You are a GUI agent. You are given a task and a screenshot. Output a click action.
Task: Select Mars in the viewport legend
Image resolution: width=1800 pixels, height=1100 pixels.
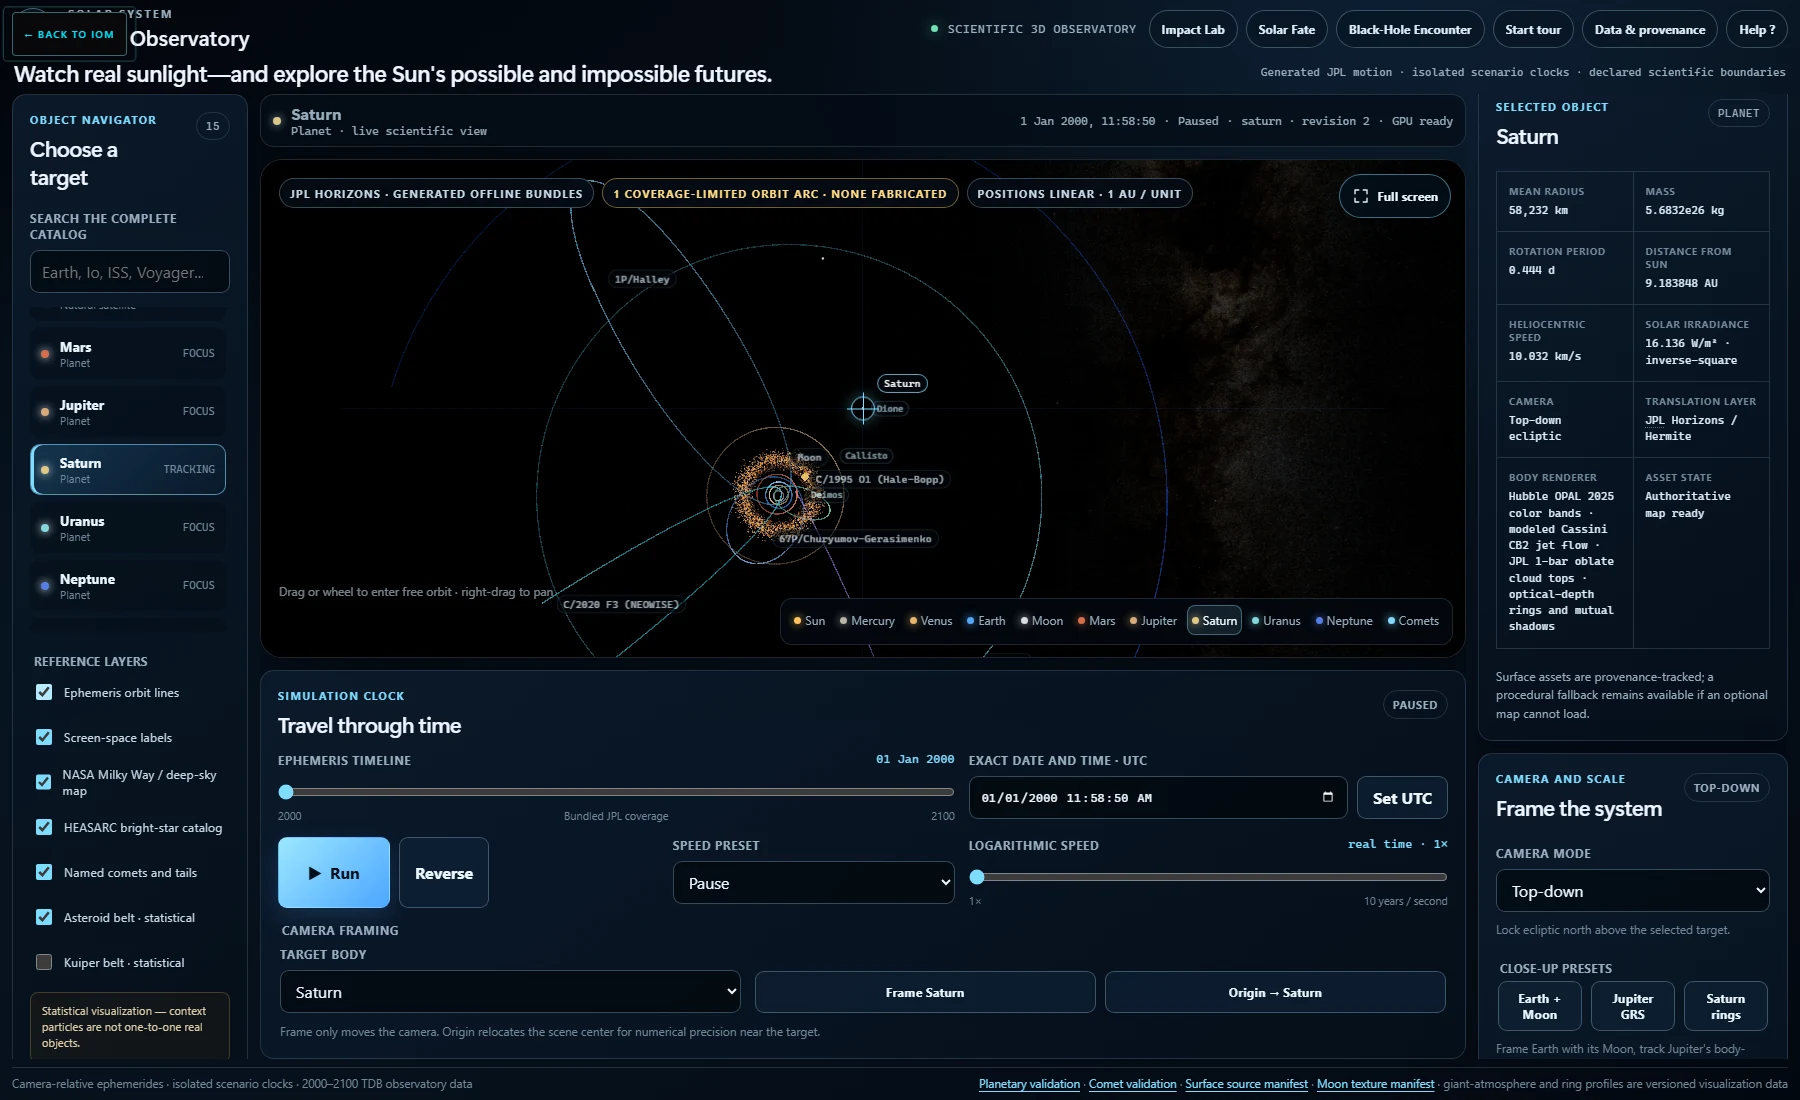click(x=1096, y=621)
